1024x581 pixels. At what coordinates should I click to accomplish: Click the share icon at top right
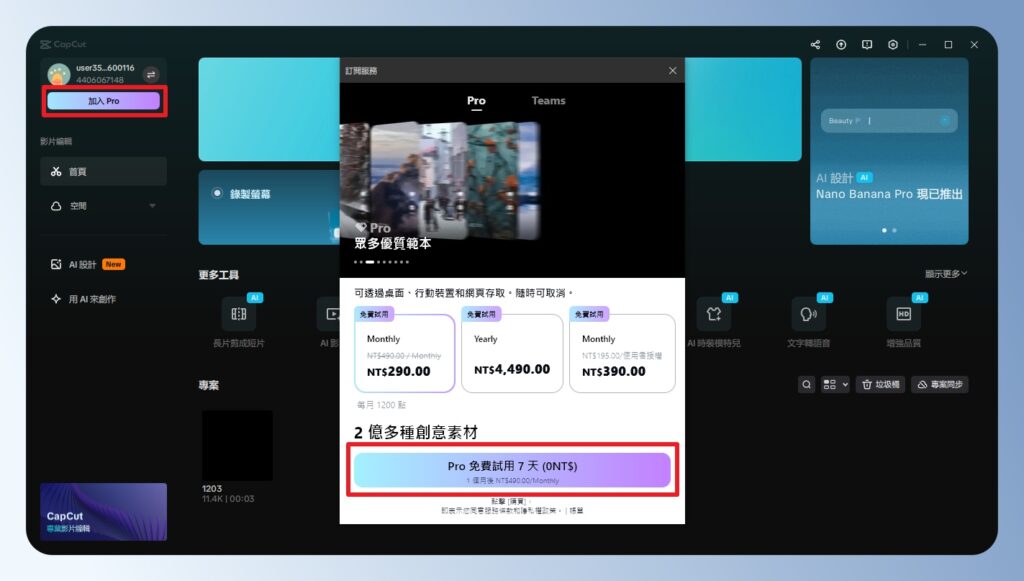point(814,44)
